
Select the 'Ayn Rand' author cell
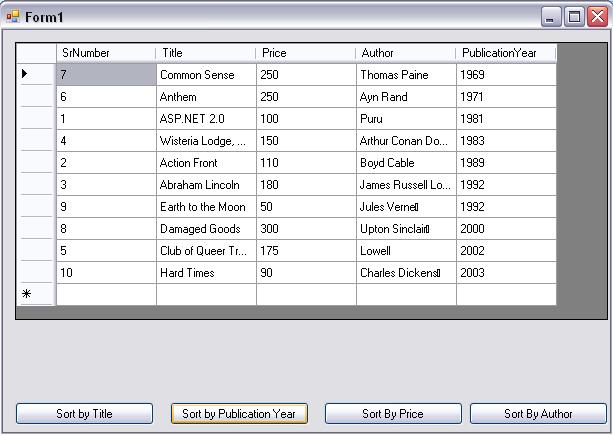pos(407,97)
